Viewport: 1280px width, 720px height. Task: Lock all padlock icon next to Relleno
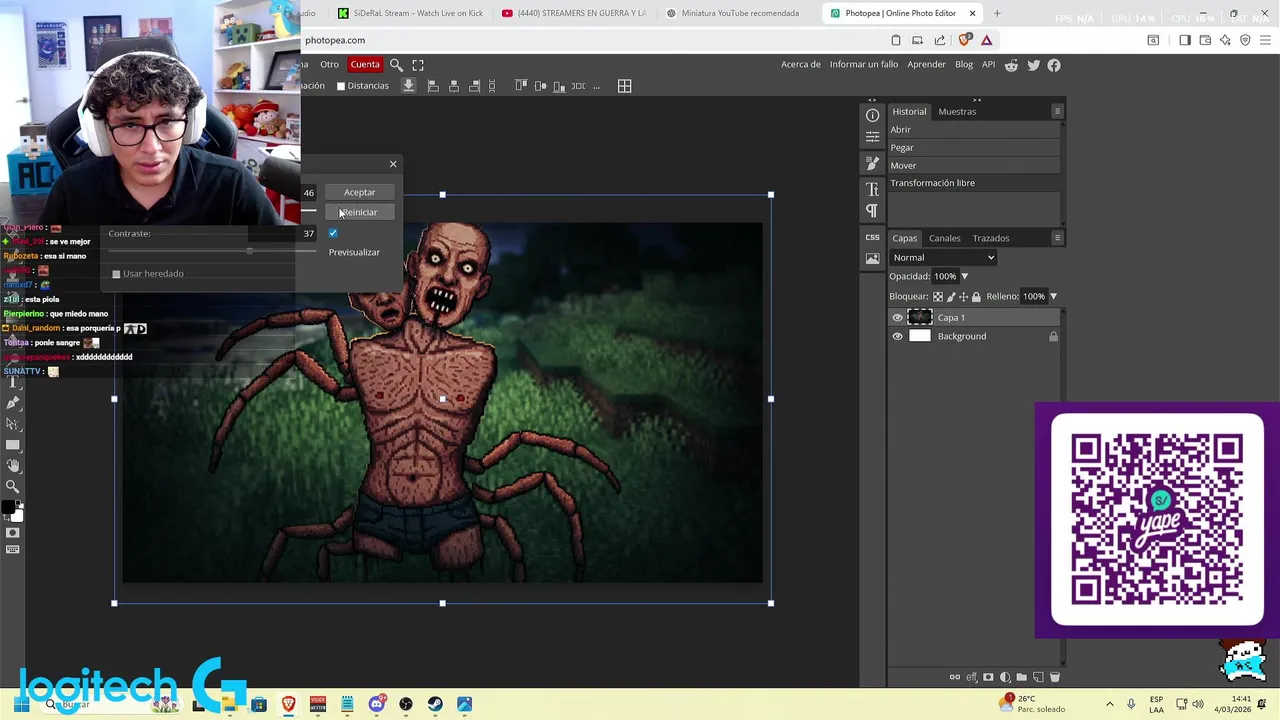[x=976, y=297]
